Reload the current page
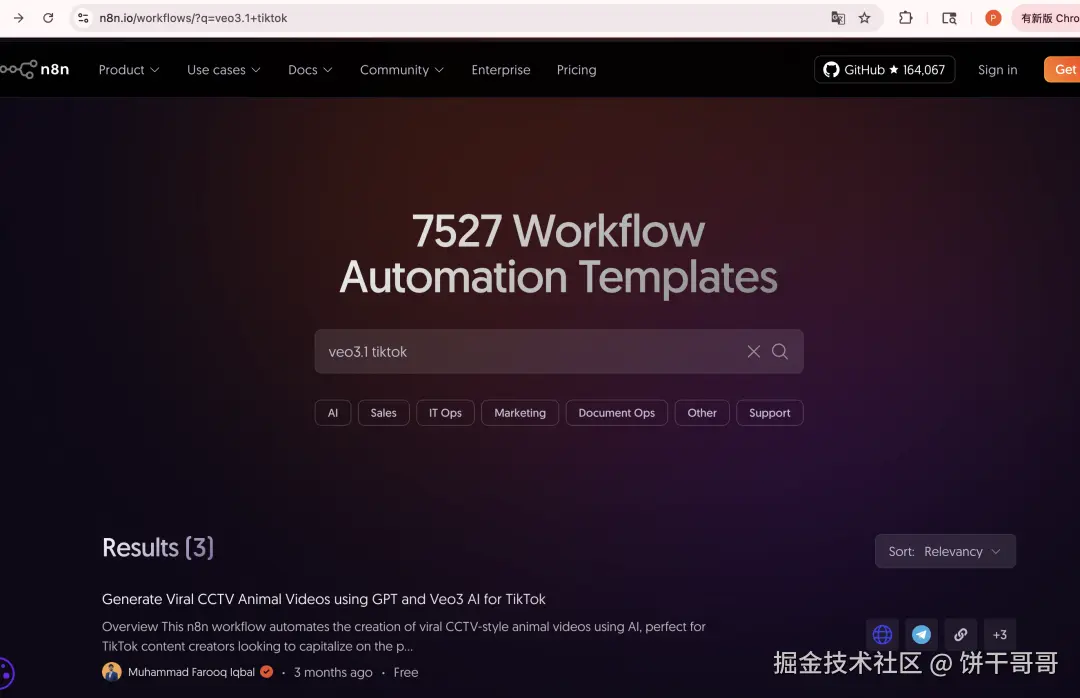 click(48, 18)
